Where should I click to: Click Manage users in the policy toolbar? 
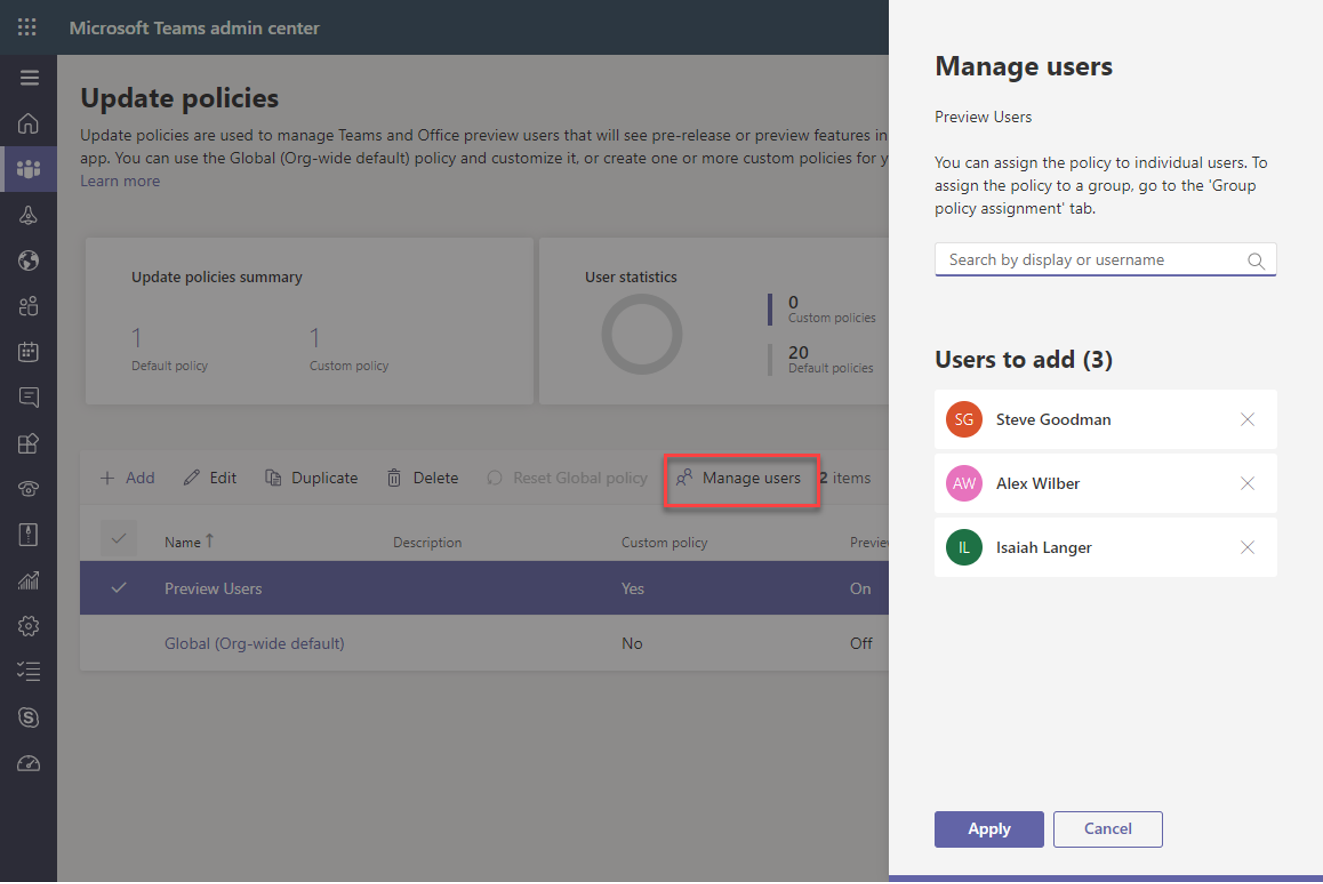(741, 478)
